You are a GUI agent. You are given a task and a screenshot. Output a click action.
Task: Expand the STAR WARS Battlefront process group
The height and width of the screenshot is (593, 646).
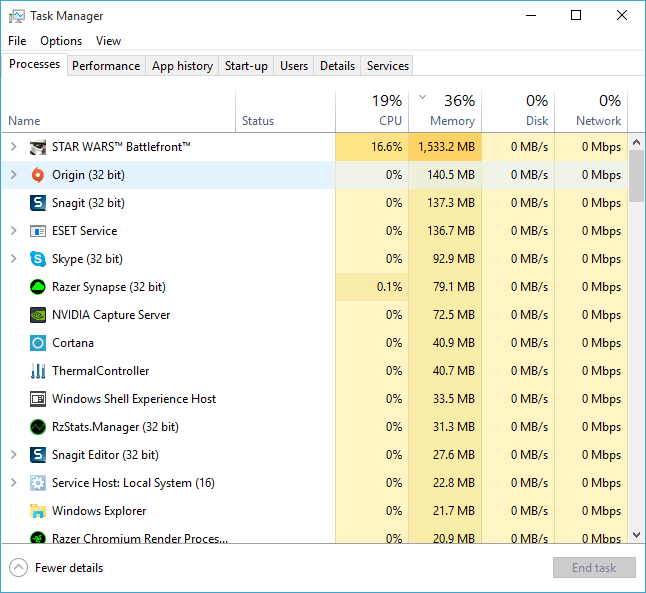point(14,147)
